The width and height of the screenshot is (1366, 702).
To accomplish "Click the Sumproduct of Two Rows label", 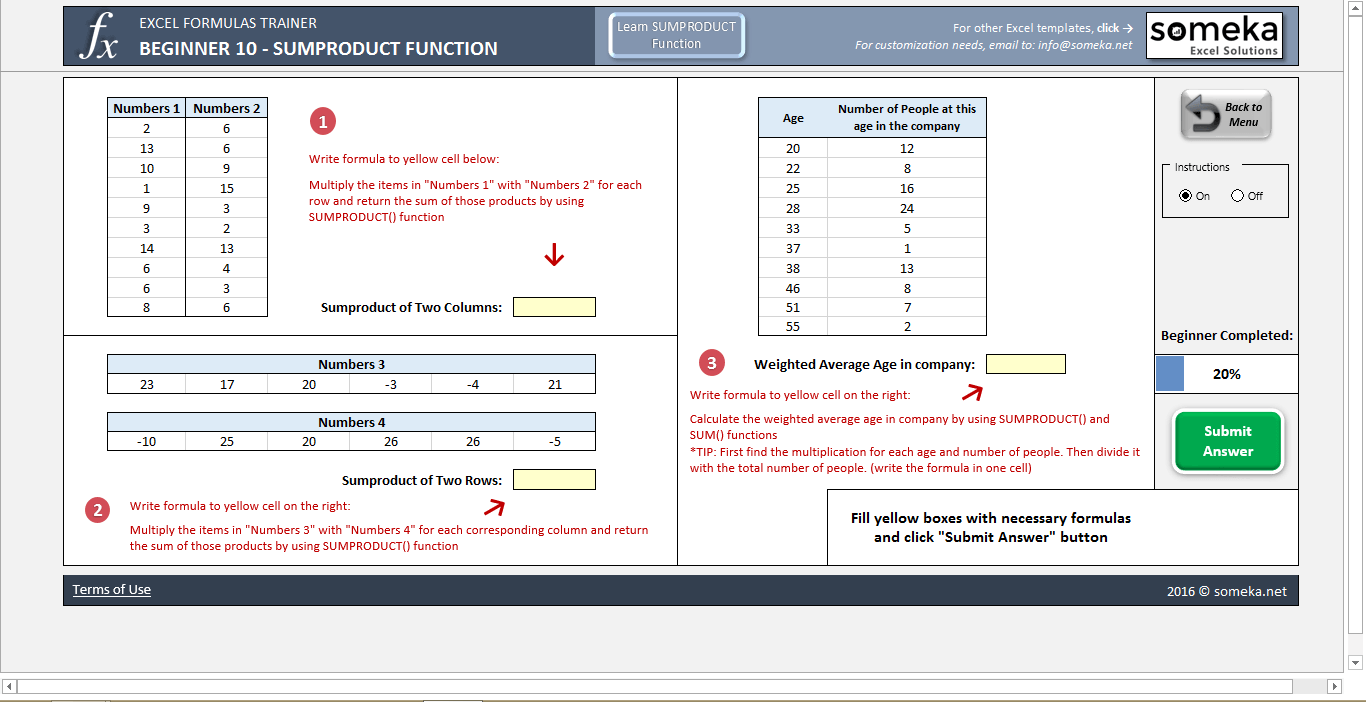I will pos(422,481).
